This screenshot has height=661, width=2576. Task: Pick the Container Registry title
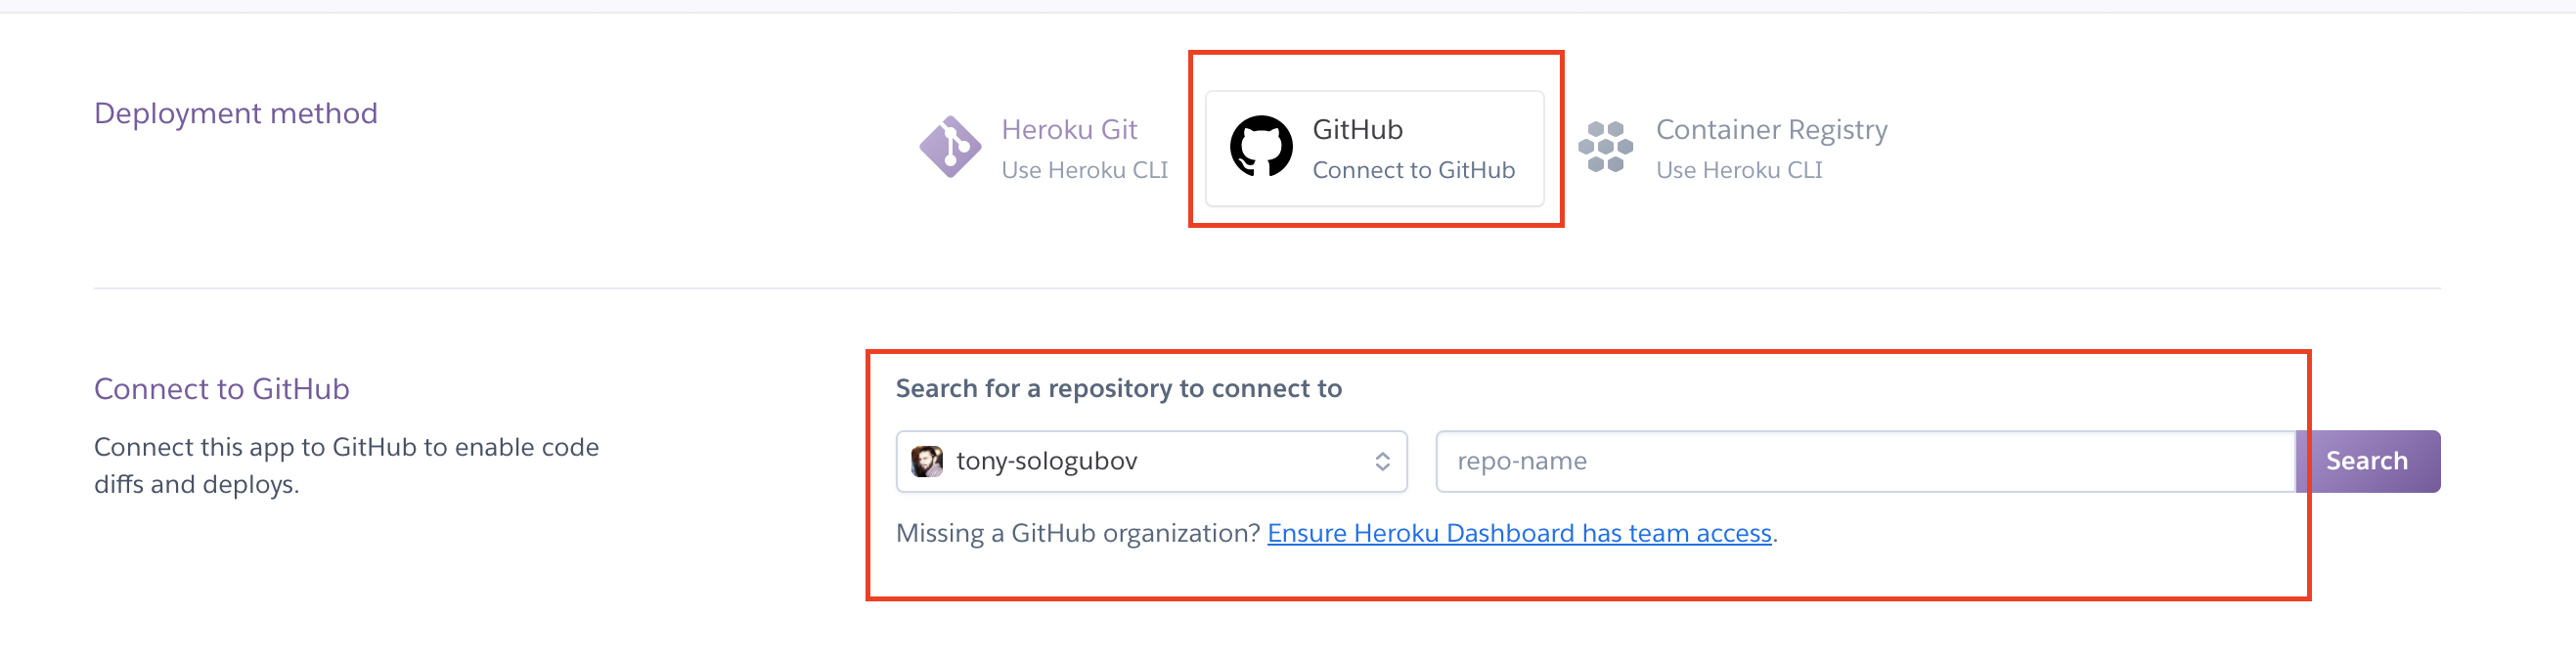point(1771,130)
